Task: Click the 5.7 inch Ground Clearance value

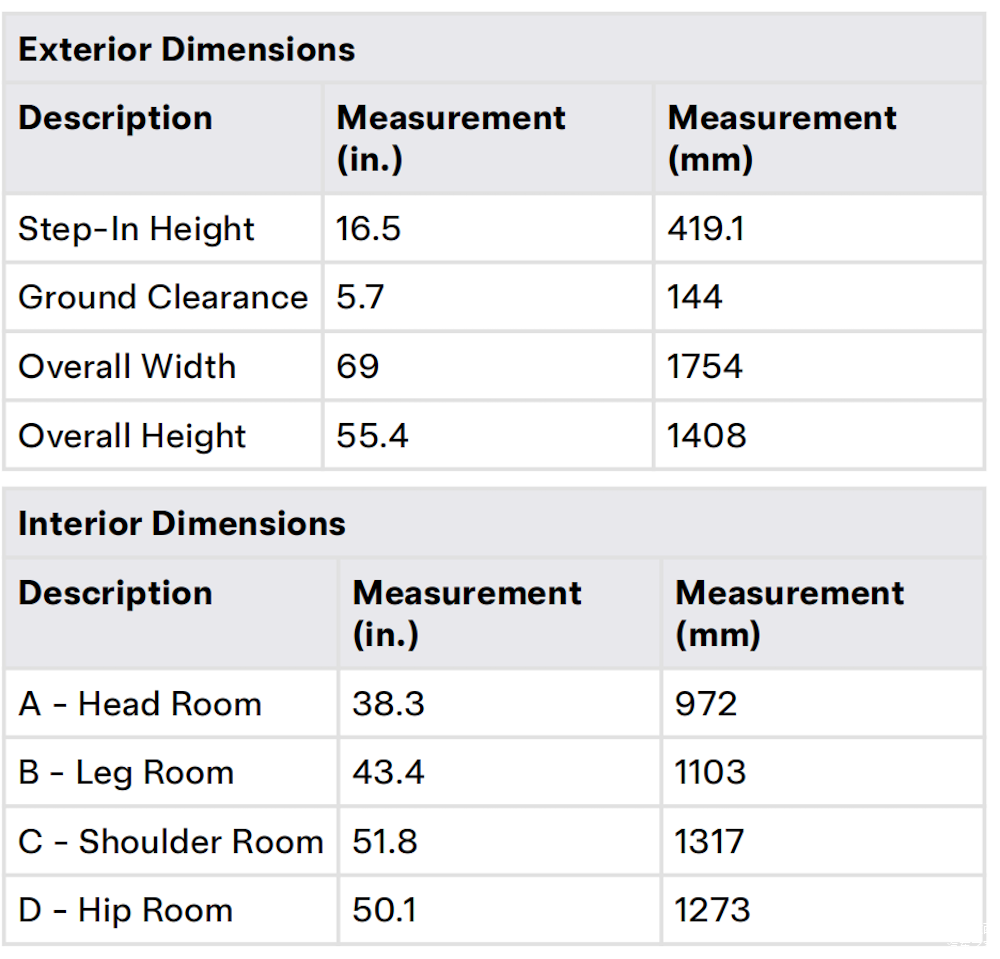Action: (360, 297)
